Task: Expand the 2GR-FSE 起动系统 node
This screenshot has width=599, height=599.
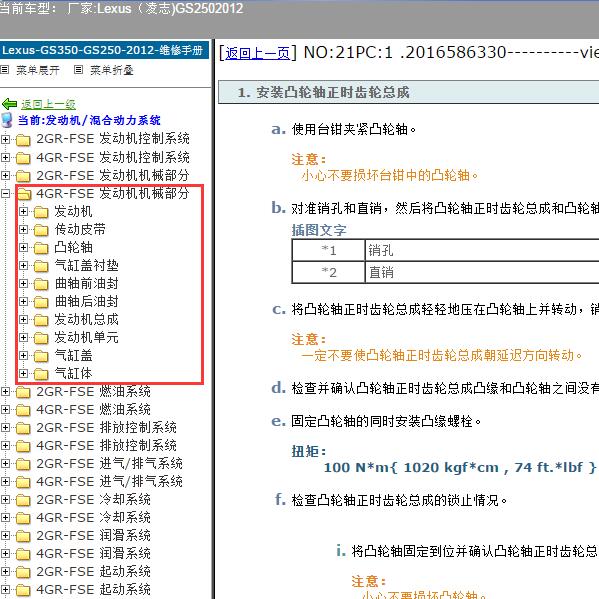Action: pos(5,571)
